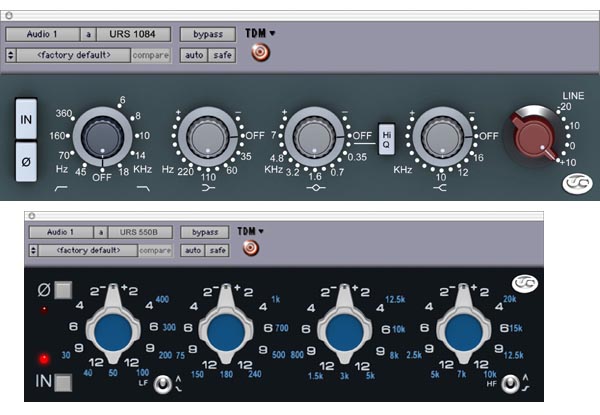This screenshot has height=415, width=600.
Task: Click the high shelf symbol below 10 KHz
Action: (x=440, y=188)
